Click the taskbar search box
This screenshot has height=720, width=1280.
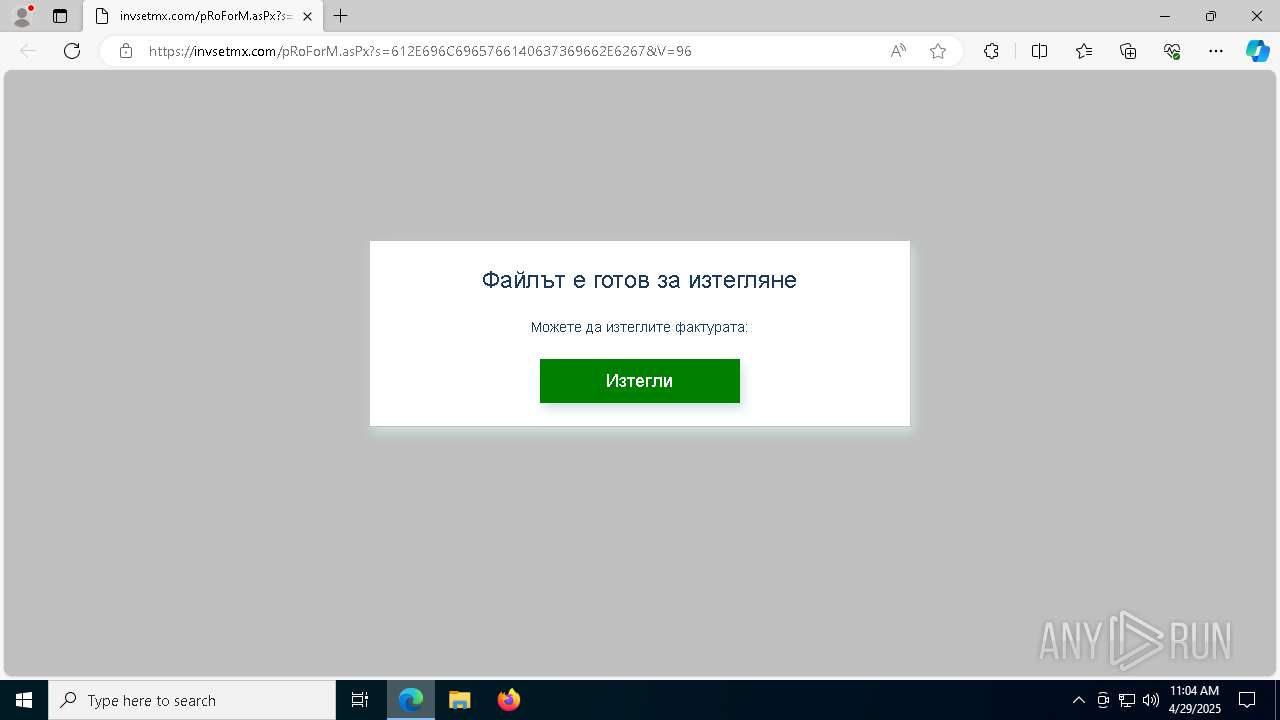192,700
